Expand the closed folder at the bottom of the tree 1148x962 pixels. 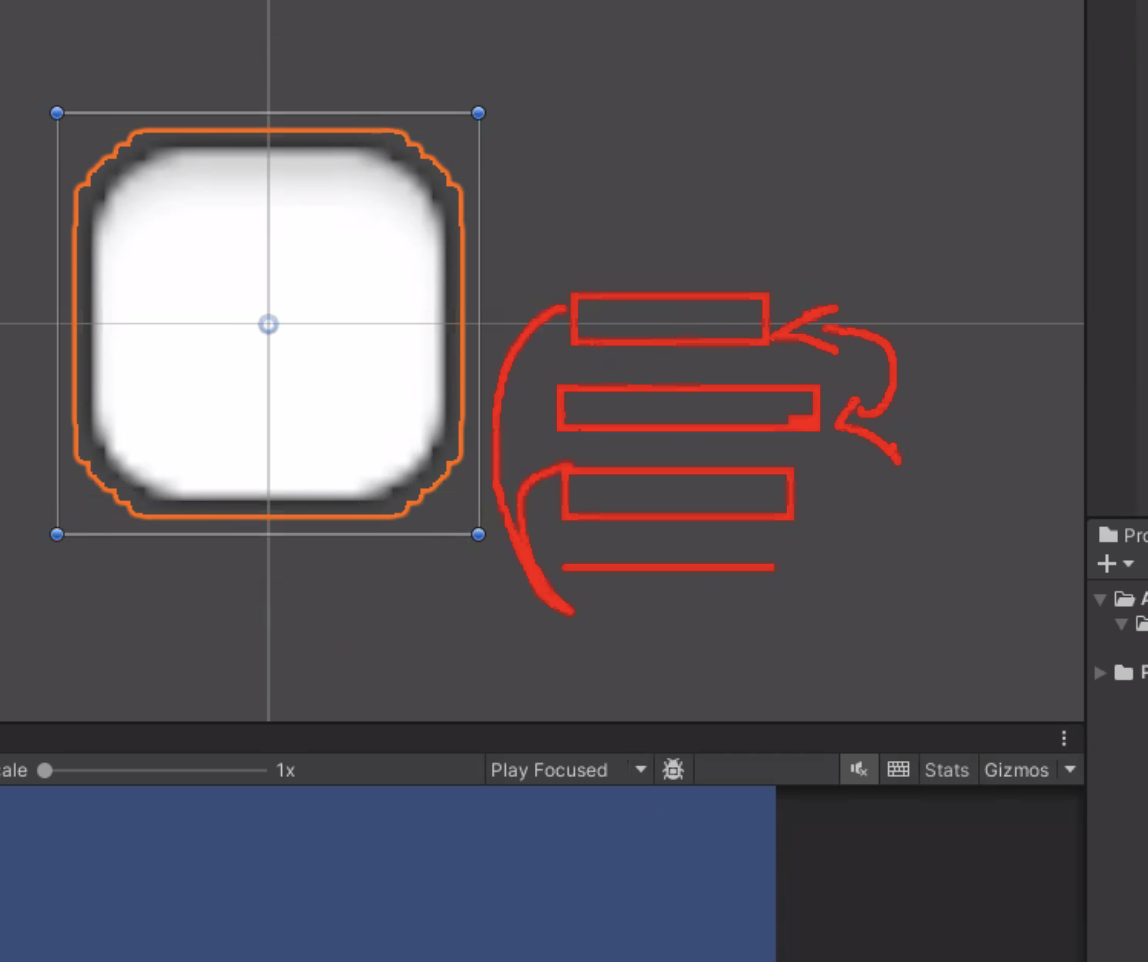click(x=1100, y=673)
